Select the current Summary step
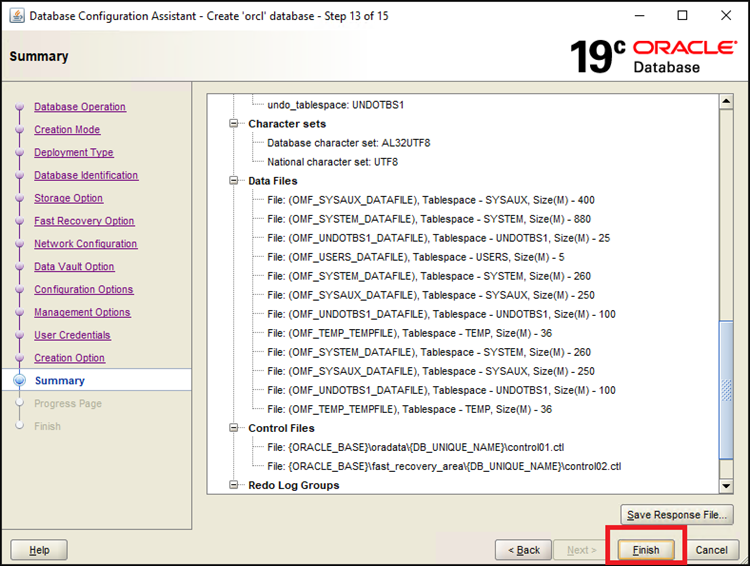 (59, 380)
